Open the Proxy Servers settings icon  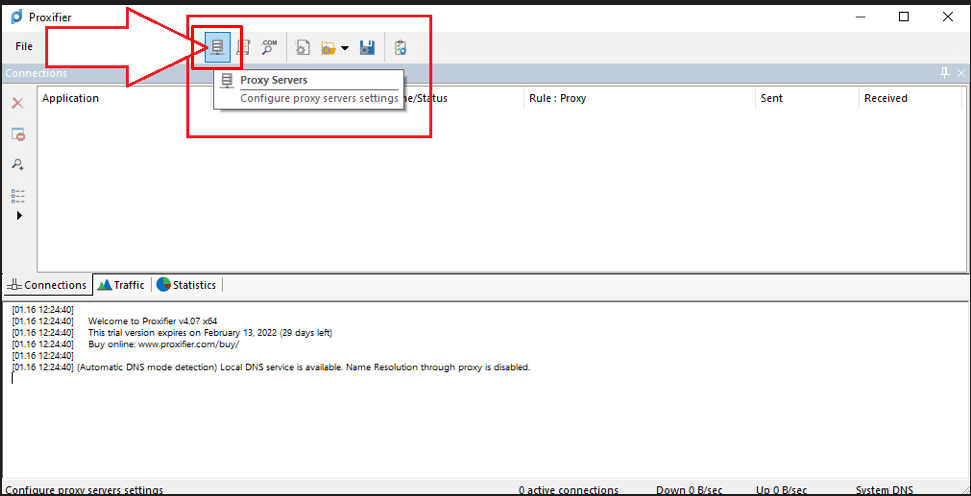click(x=217, y=47)
